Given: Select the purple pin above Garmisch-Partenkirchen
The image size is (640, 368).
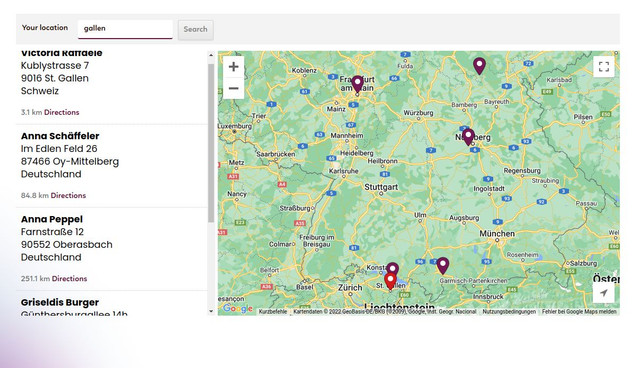Looking at the screenshot, I should (442, 266).
